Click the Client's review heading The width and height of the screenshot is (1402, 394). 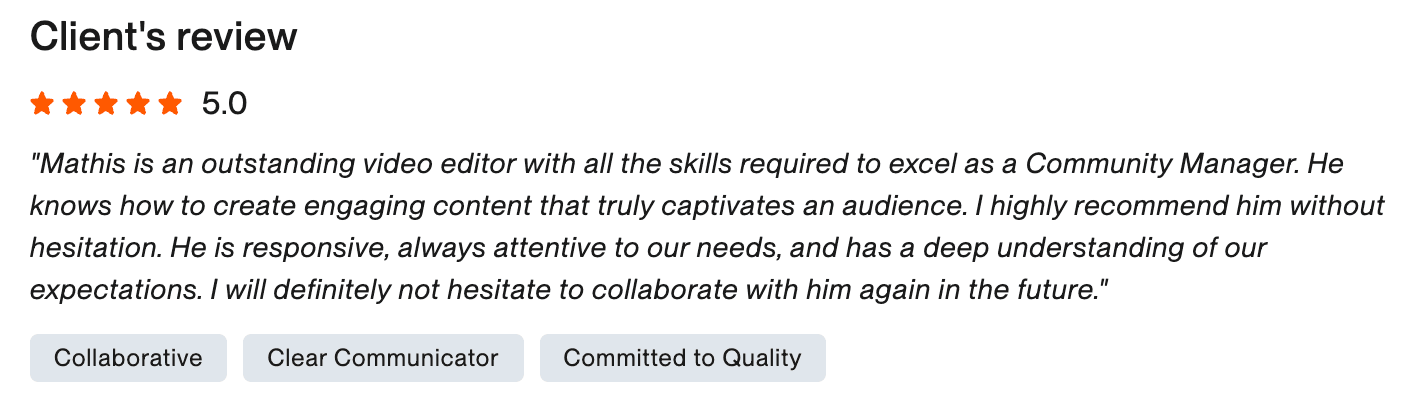(x=164, y=37)
